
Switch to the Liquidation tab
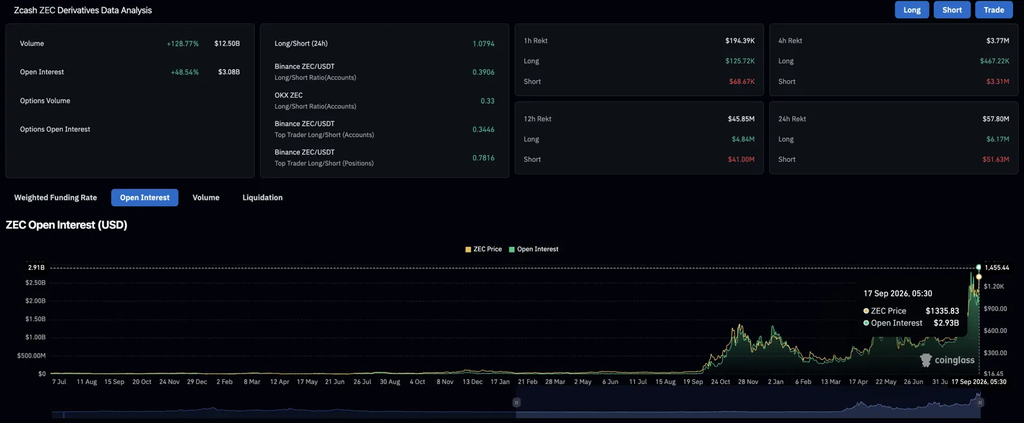pyautogui.click(x=263, y=197)
